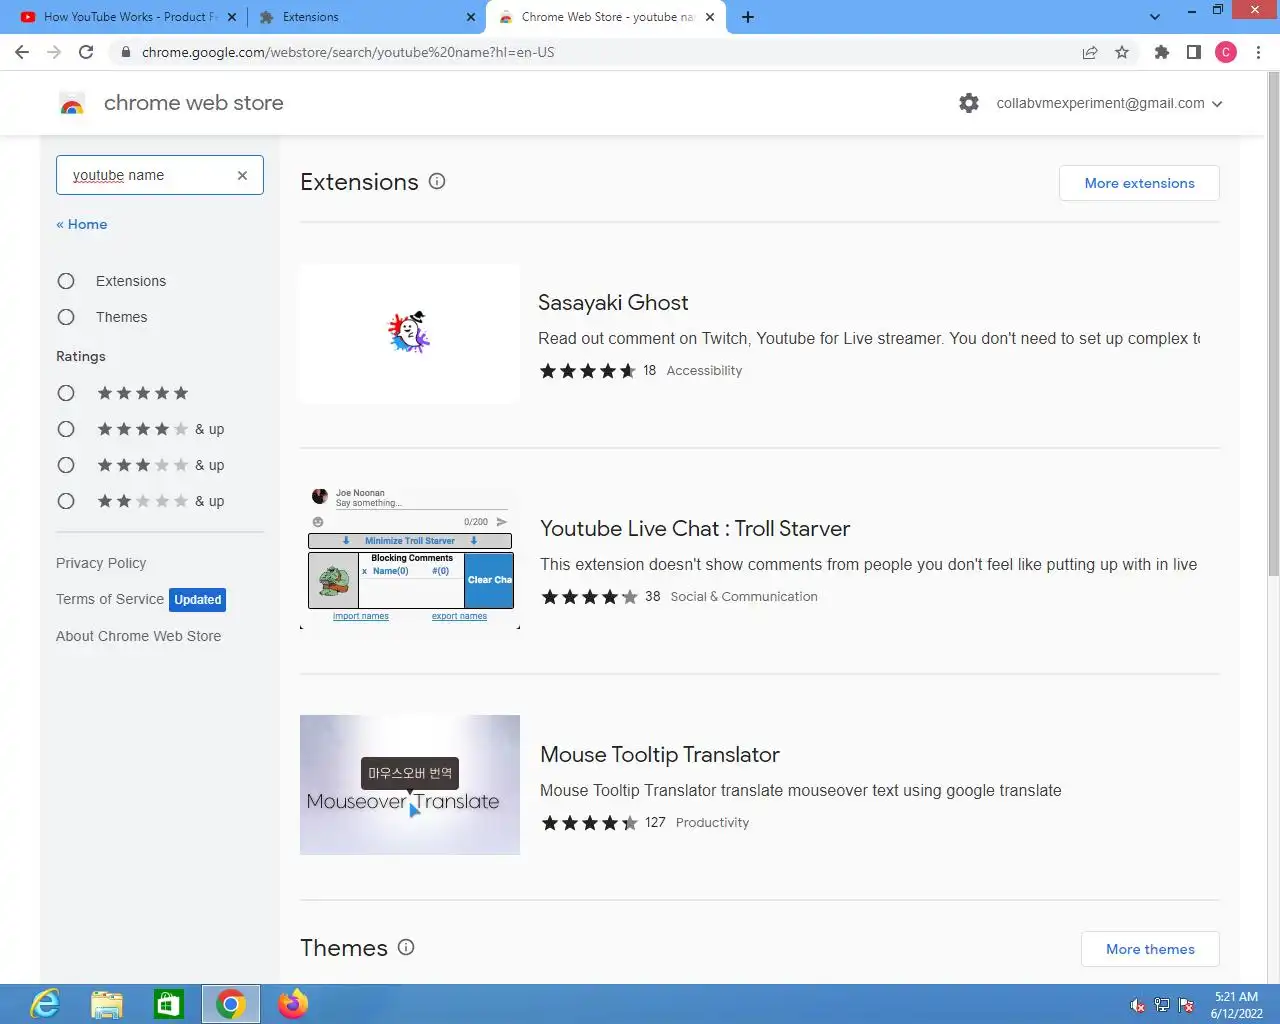Close the Chrome Web Store tab
This screenshot has height=1024, width=1280.
pos(710,17)
